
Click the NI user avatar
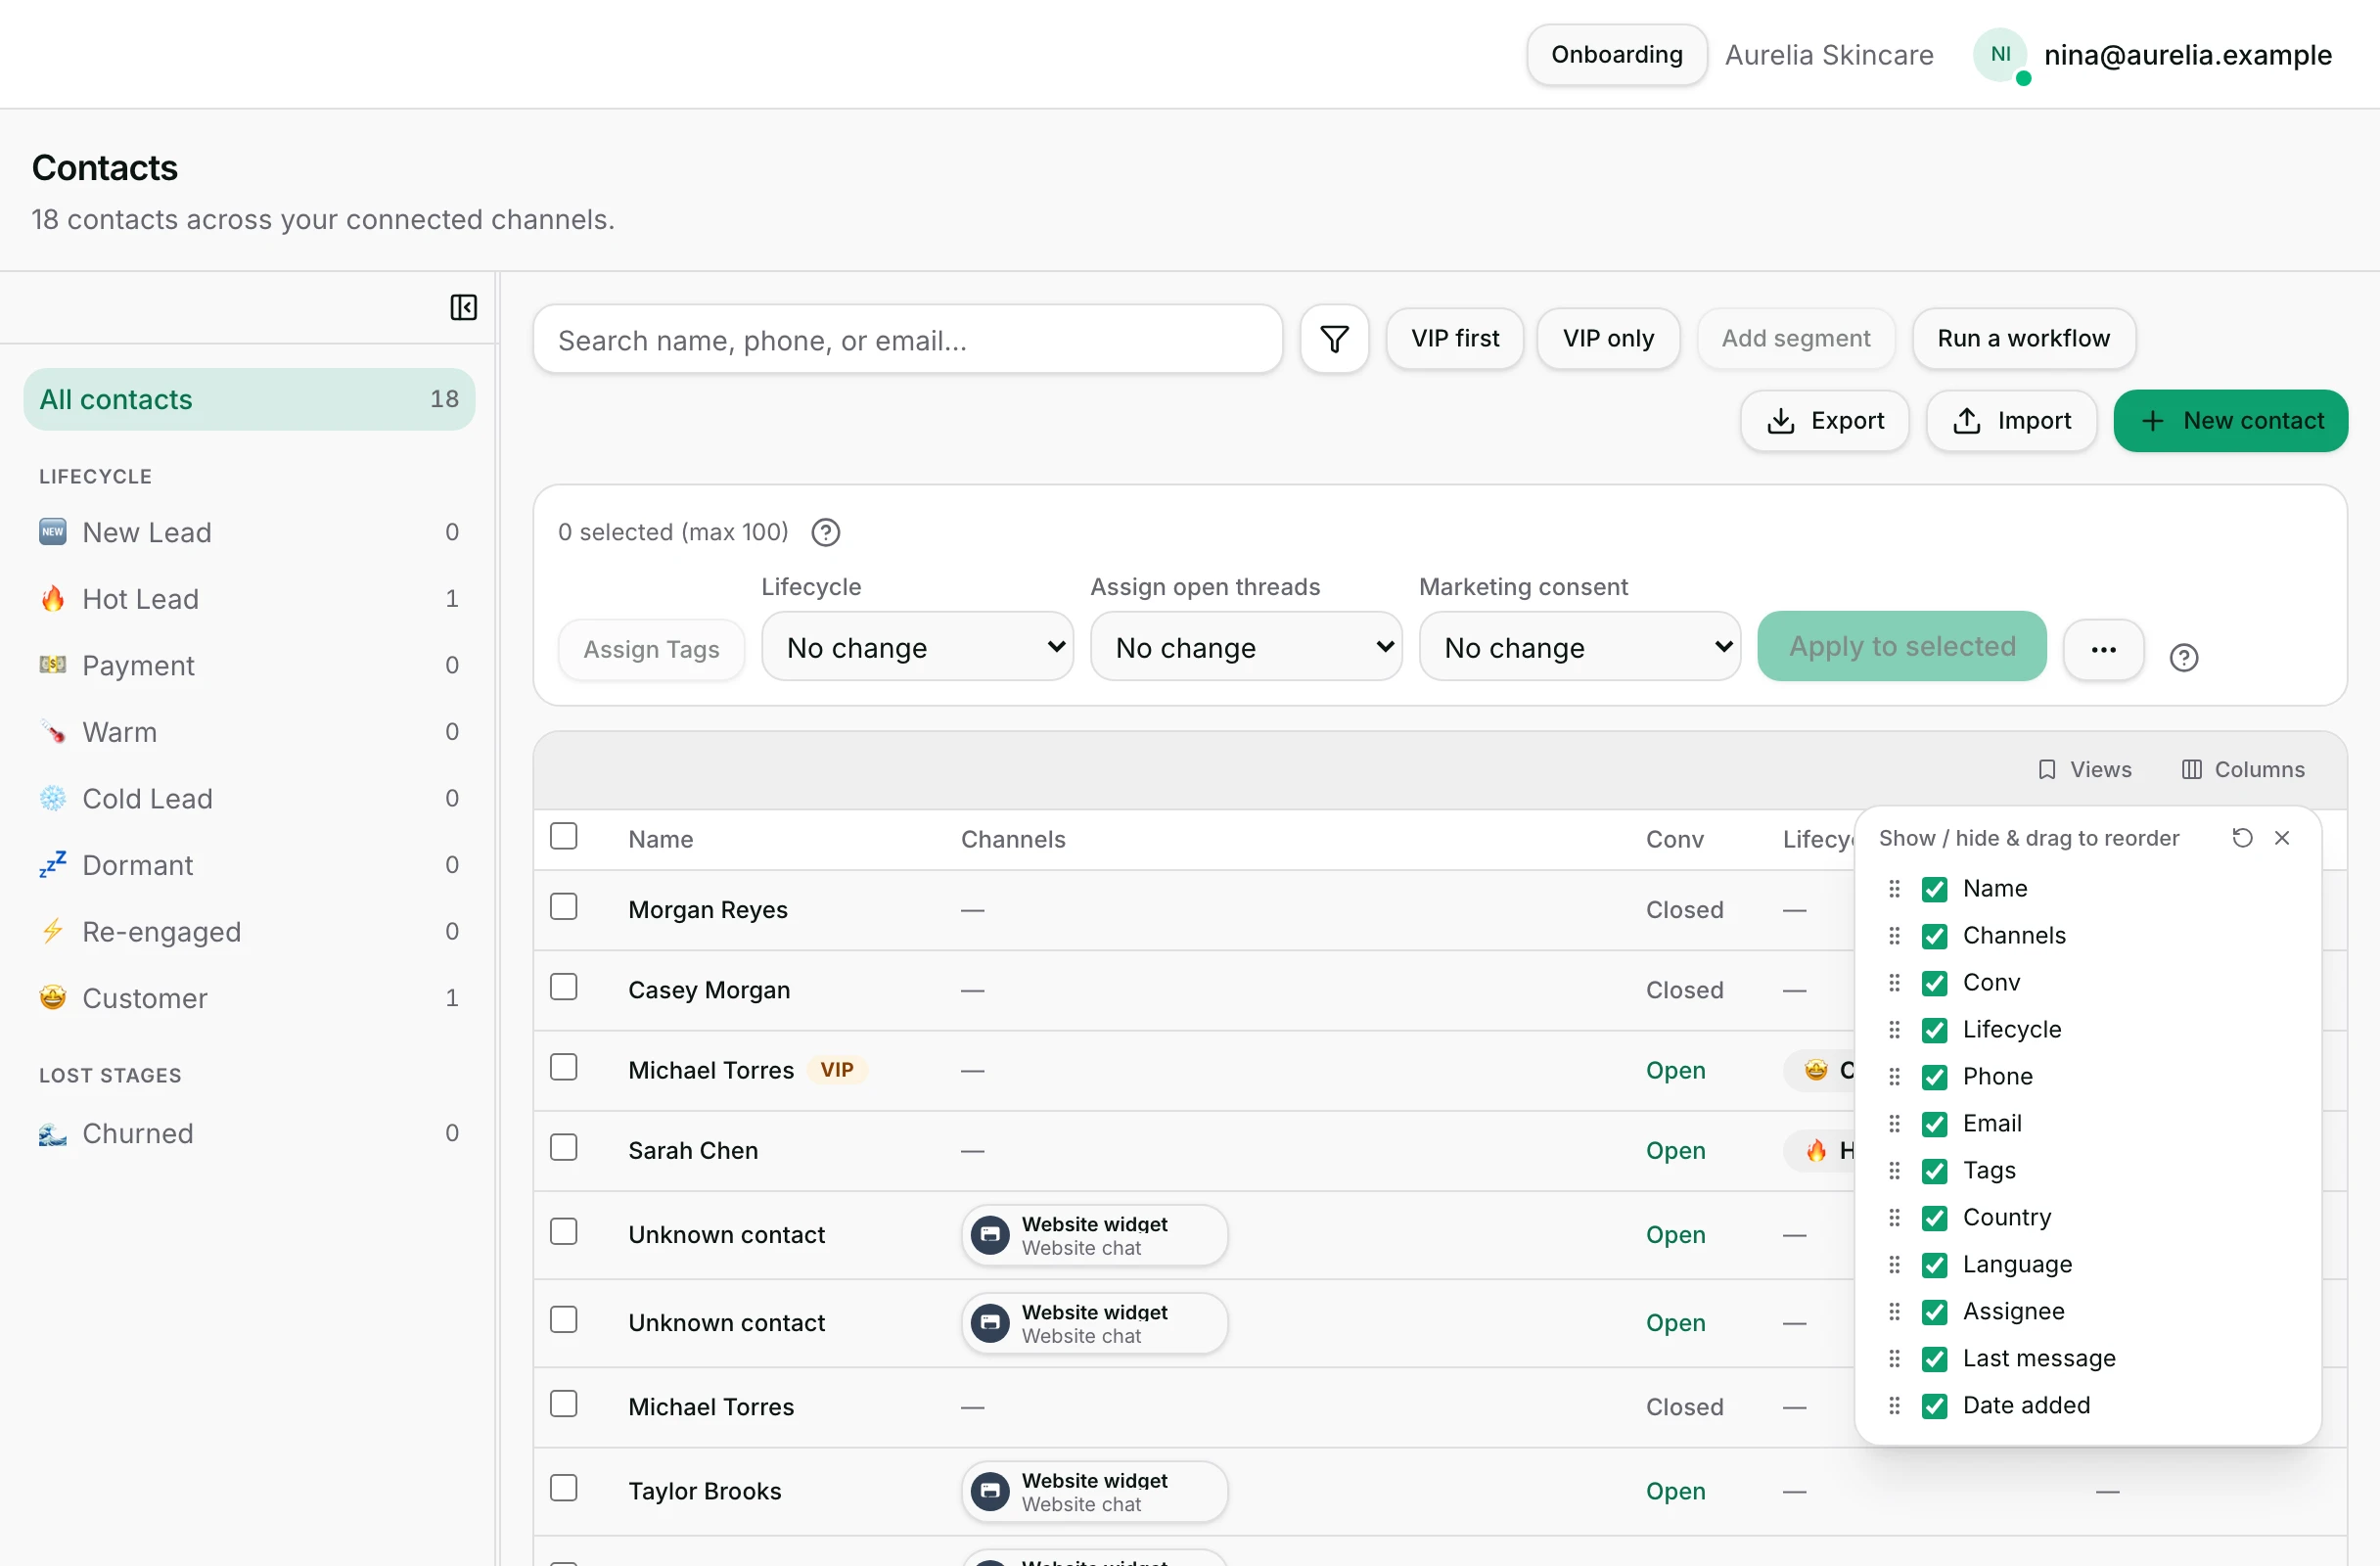[2000, 55]
